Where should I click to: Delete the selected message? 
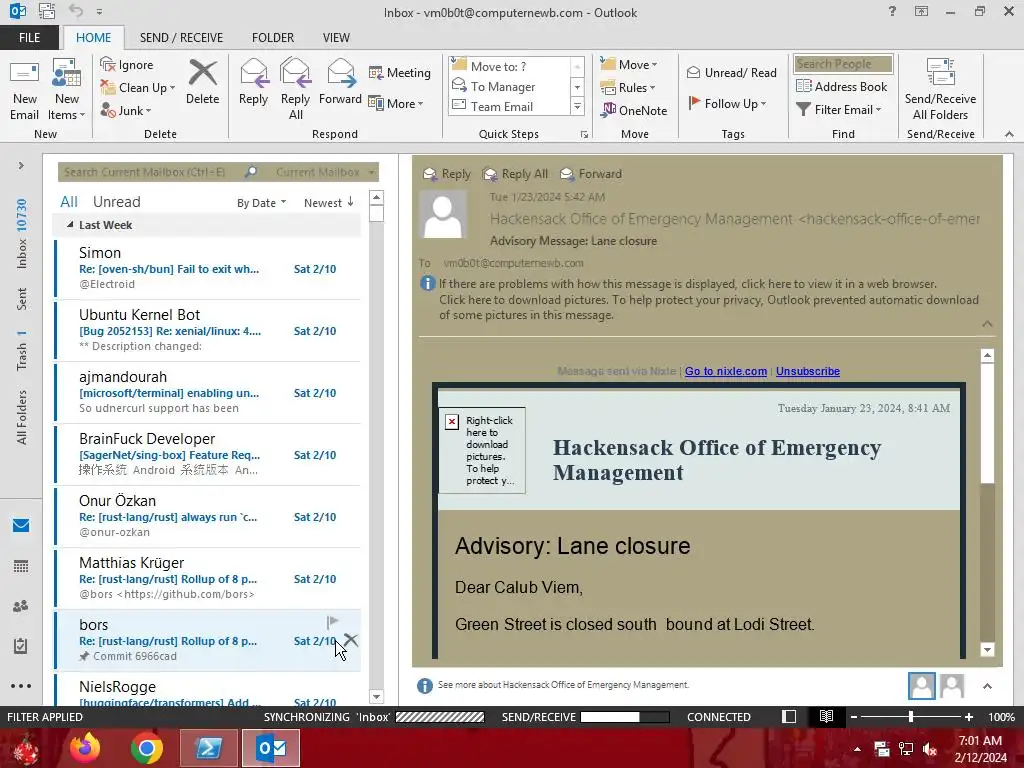point(202,82)
